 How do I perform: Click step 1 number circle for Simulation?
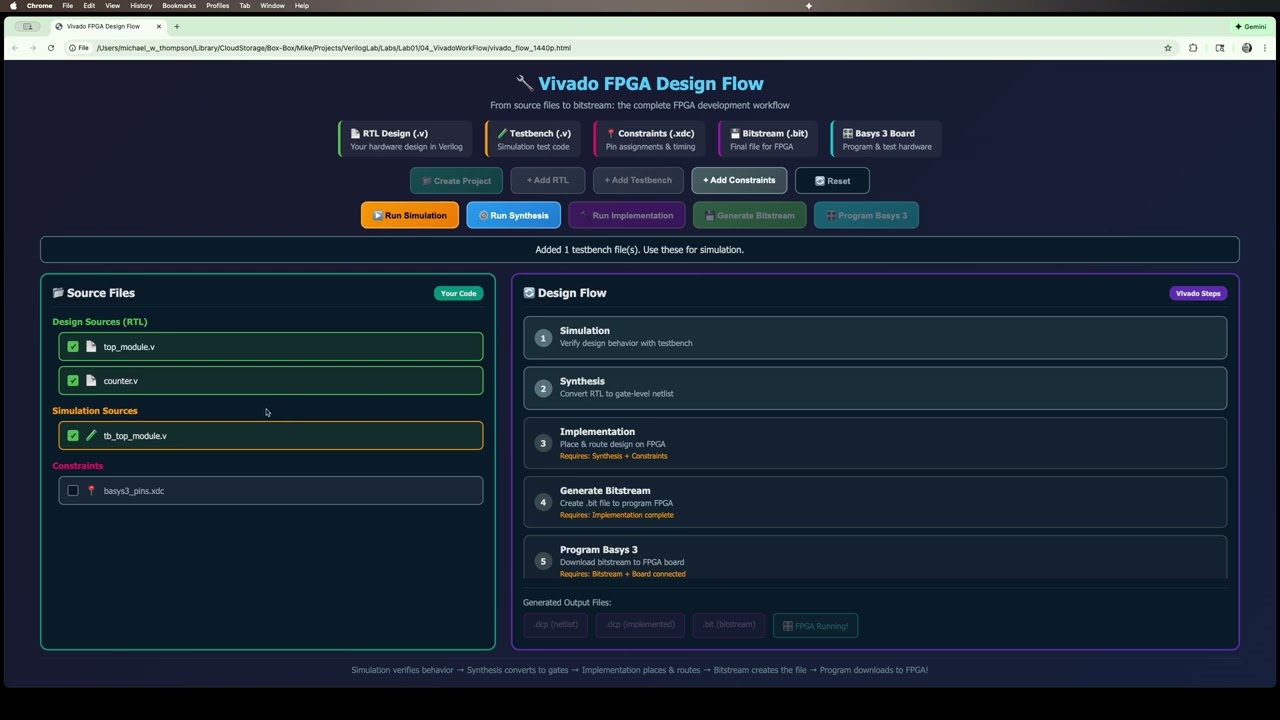coord(543,338)
